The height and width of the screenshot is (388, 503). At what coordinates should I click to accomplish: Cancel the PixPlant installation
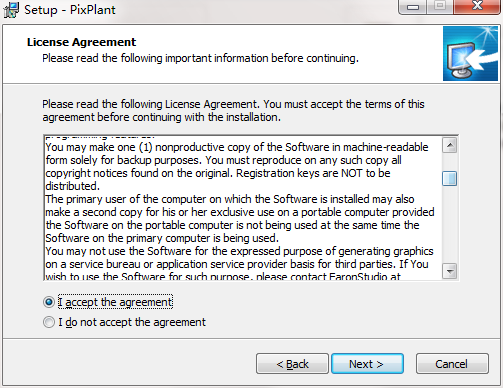[x=452, y=364]
